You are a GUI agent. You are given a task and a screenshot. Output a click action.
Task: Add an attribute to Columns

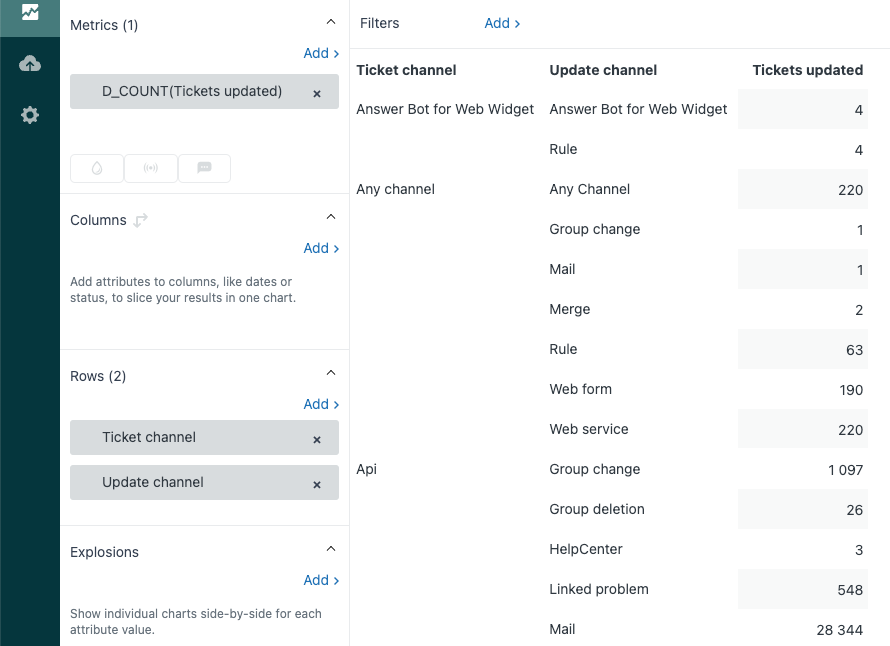[x=321, y=248]
